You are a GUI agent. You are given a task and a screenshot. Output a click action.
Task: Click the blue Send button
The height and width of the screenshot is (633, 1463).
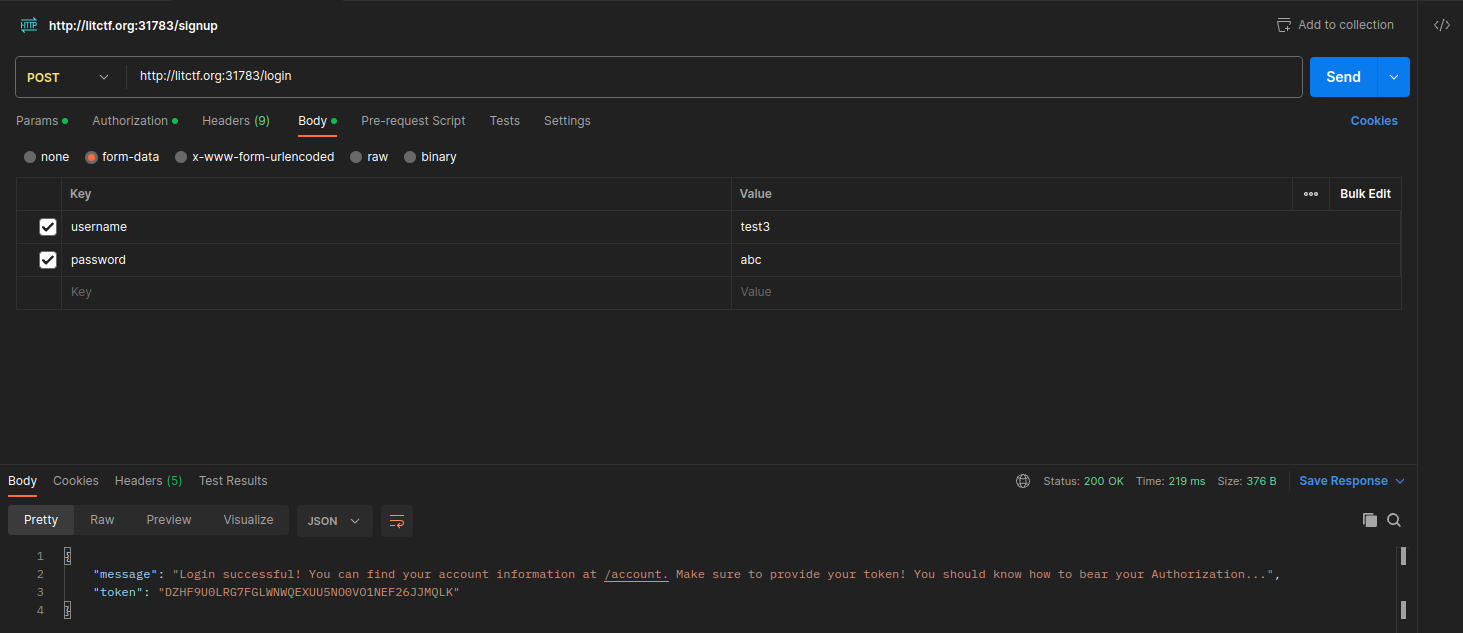click(x=1343, y=77)
